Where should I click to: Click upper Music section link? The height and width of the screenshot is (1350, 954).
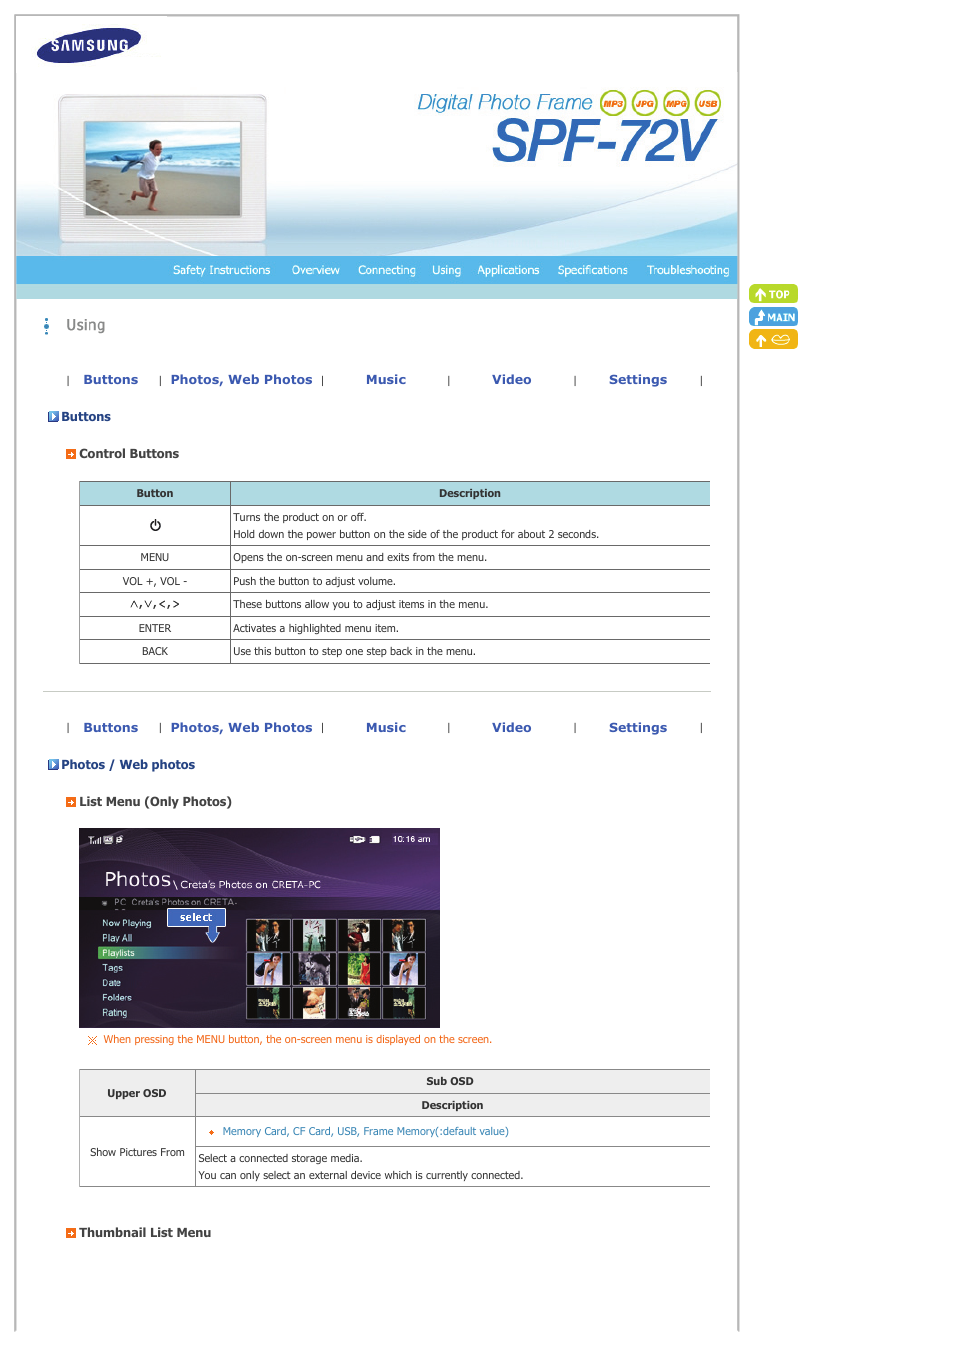[386, 380]
